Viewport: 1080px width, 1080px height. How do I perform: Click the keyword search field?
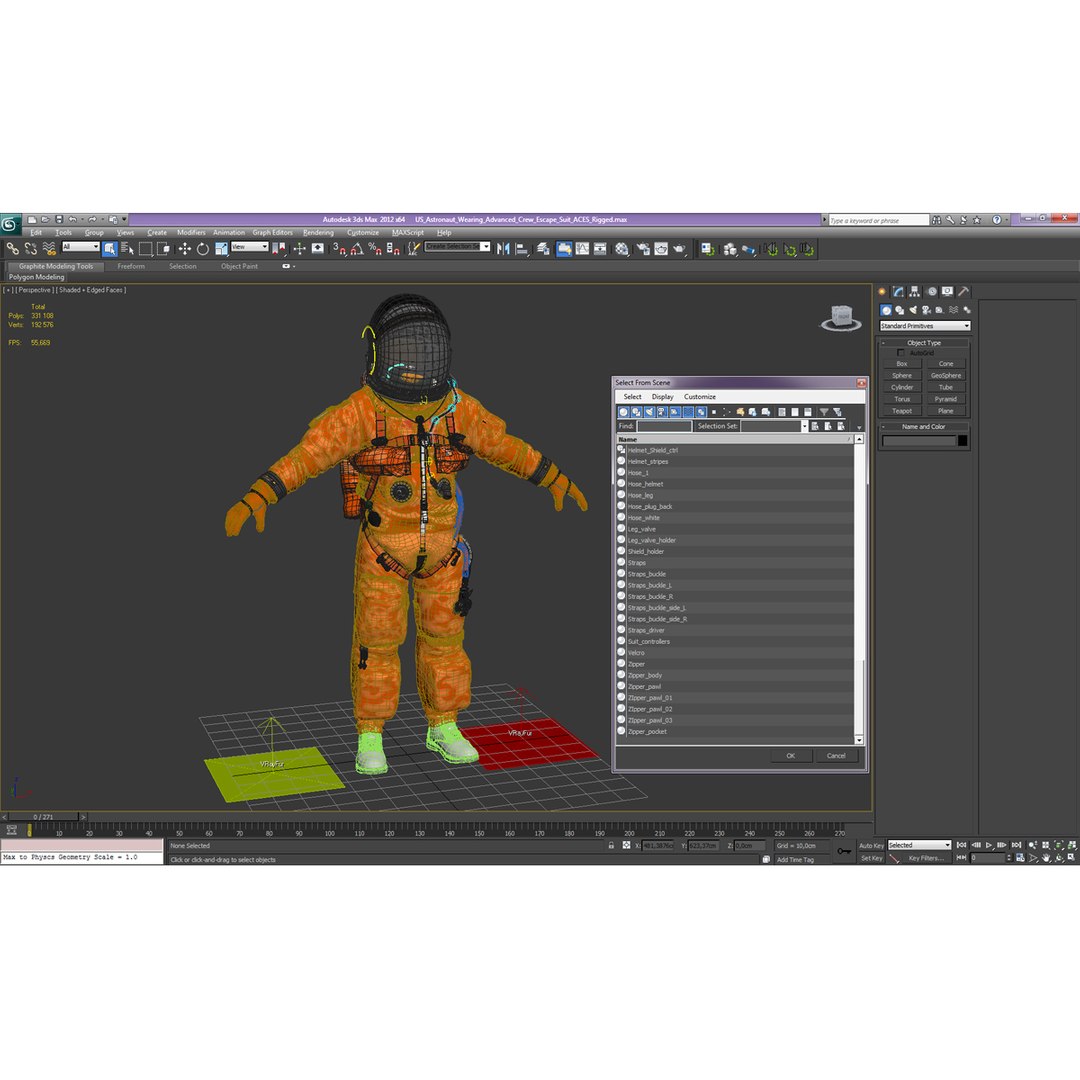pyautogui.click(x=879, y=220)
